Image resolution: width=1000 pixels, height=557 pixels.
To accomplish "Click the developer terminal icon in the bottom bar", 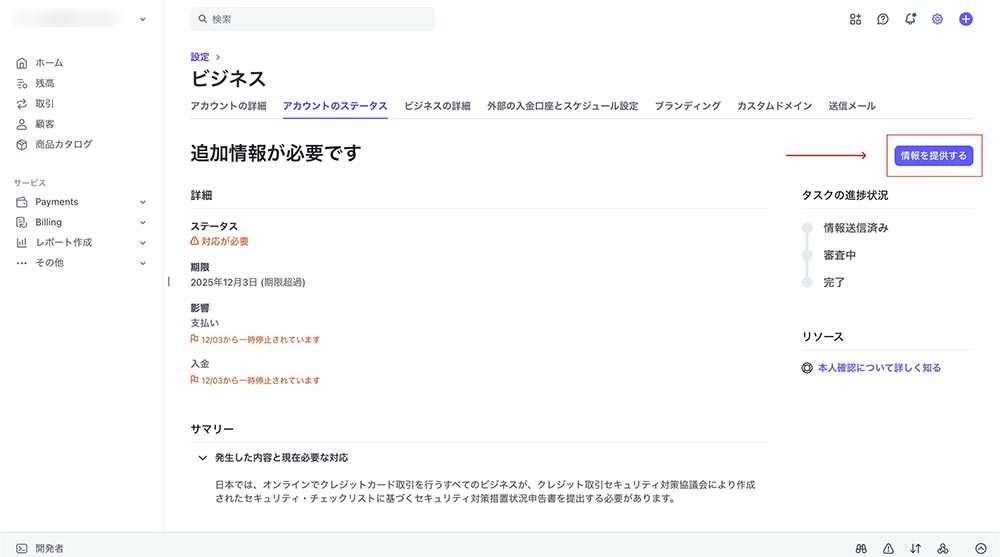I will (22, 548).
